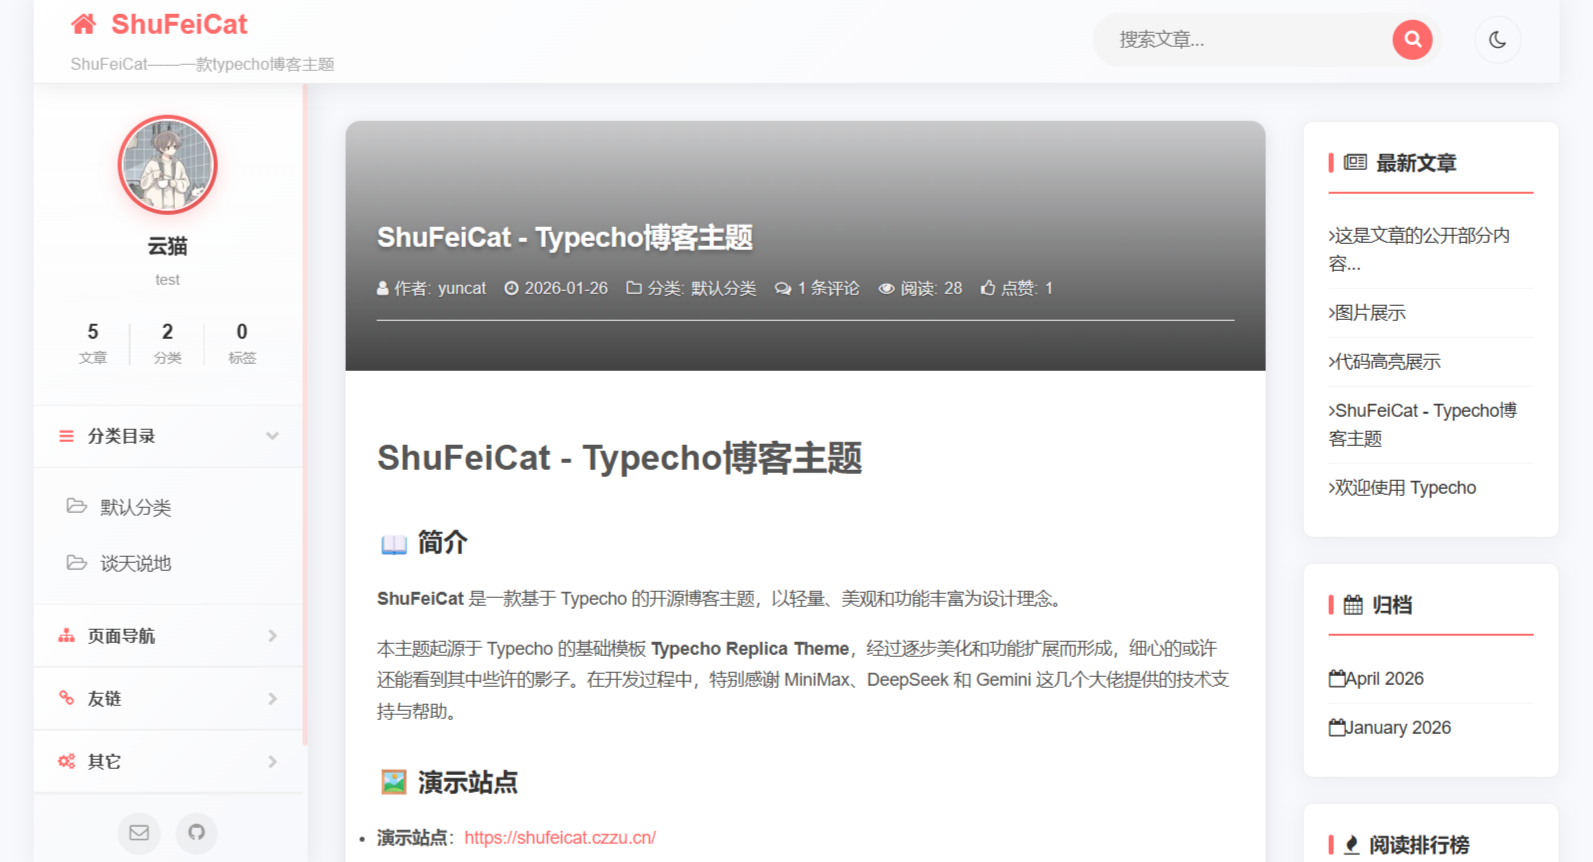The height and width of the screenshot is (862, 1593).
Task: Click the calendar icon beside January 2026
Action: [x=1337, y=727]
